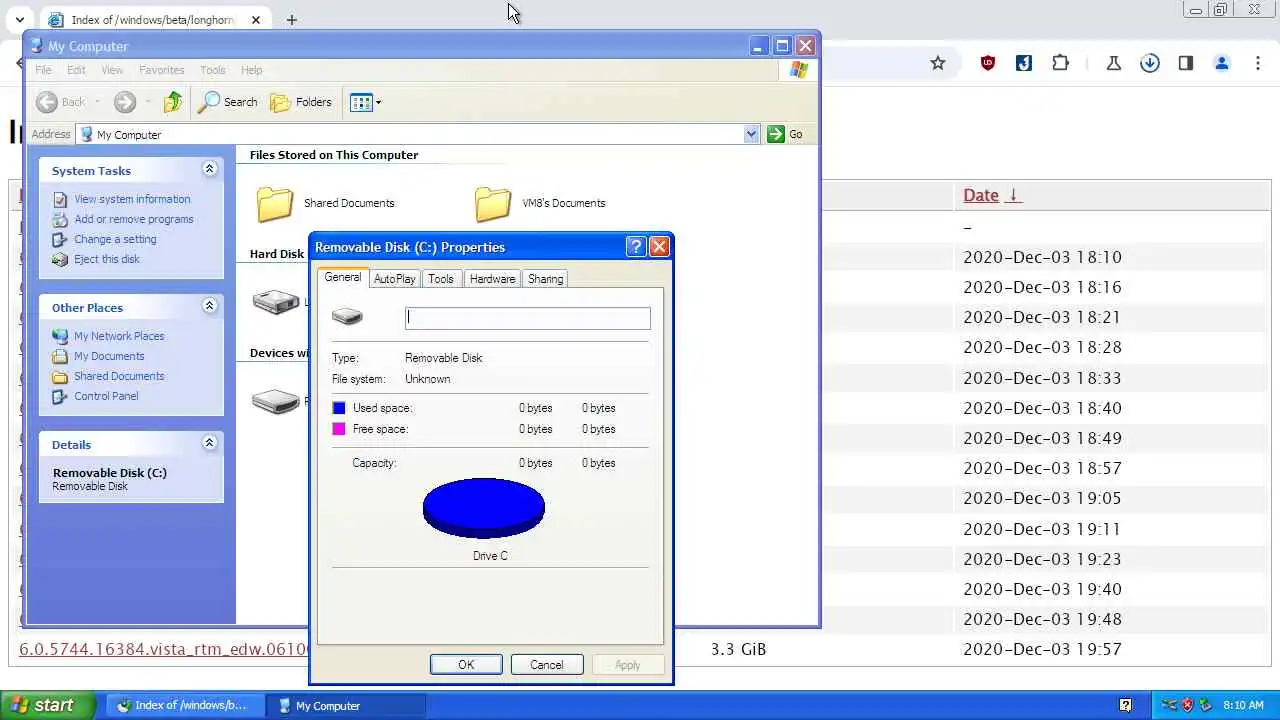
Task: Click the red shield tray icon
Action: 1187,705
